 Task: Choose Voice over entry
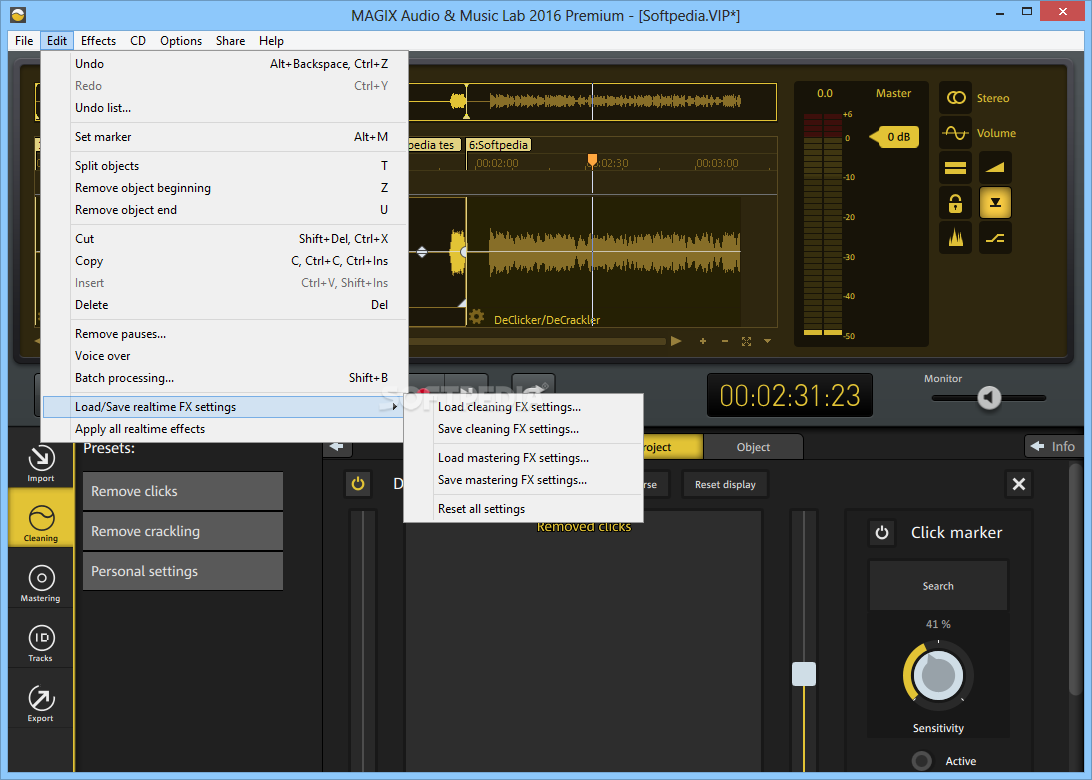(x=224, y=356)
